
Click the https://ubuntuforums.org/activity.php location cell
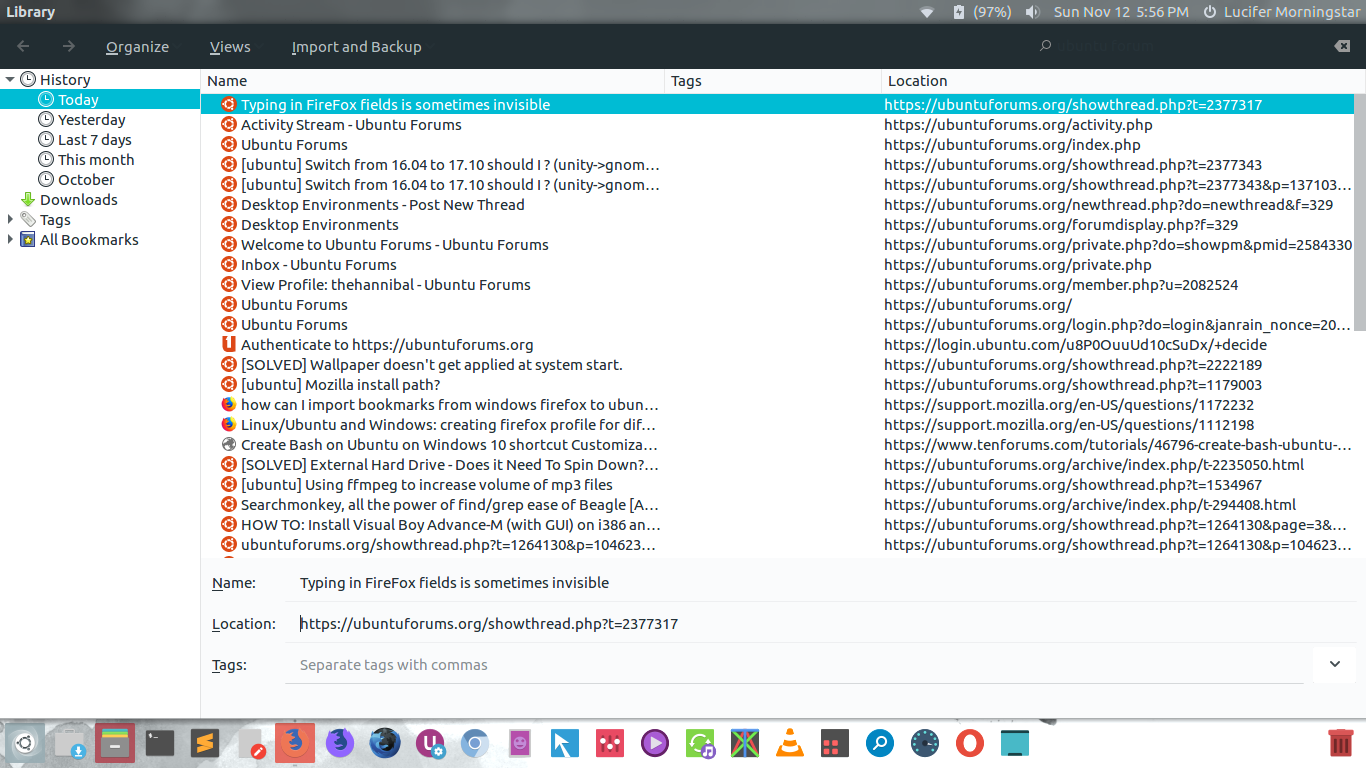click(1018, 125)
